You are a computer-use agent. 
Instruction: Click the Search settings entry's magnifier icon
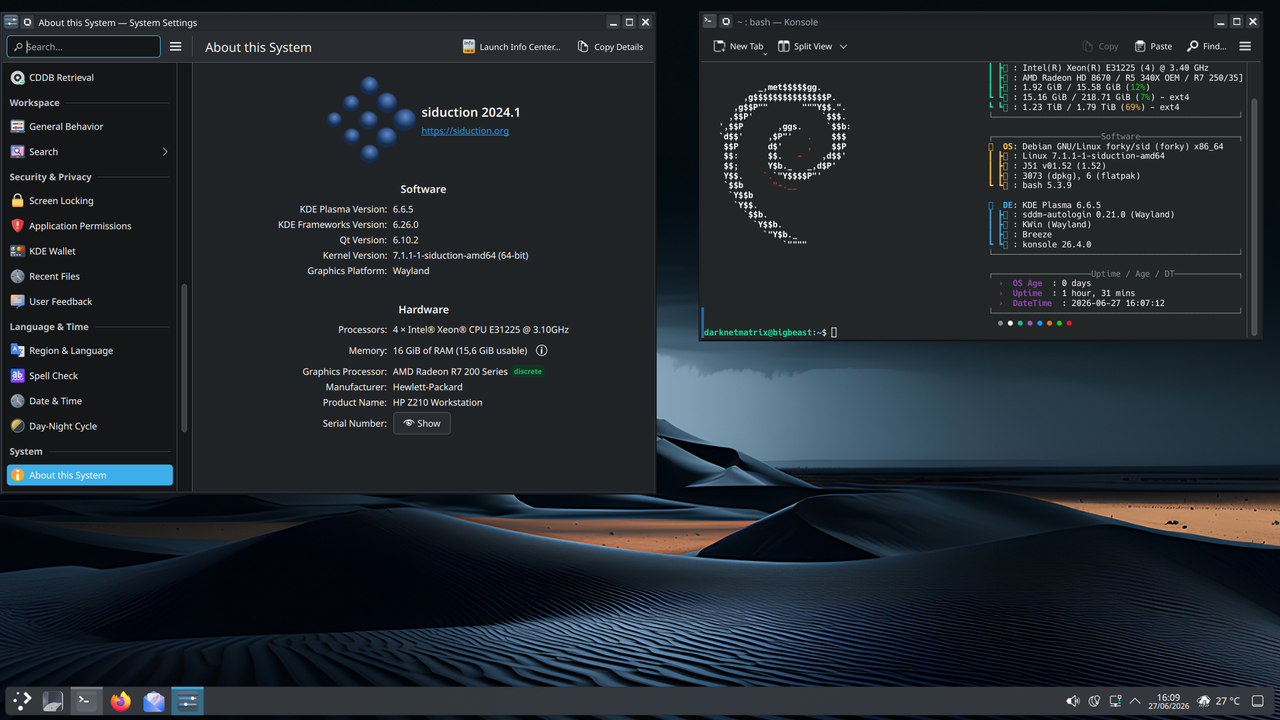[17, 152]
